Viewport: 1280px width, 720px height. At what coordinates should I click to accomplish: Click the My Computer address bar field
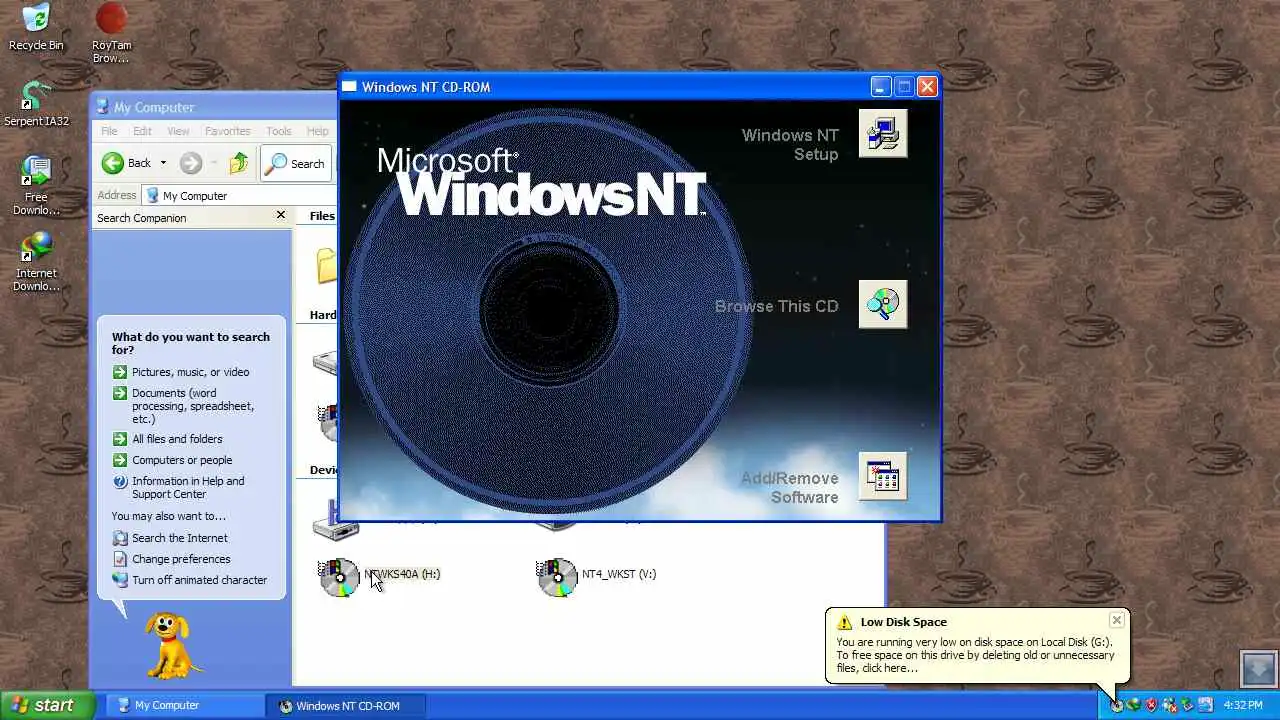pyautogui.click(x=240, y=195)
